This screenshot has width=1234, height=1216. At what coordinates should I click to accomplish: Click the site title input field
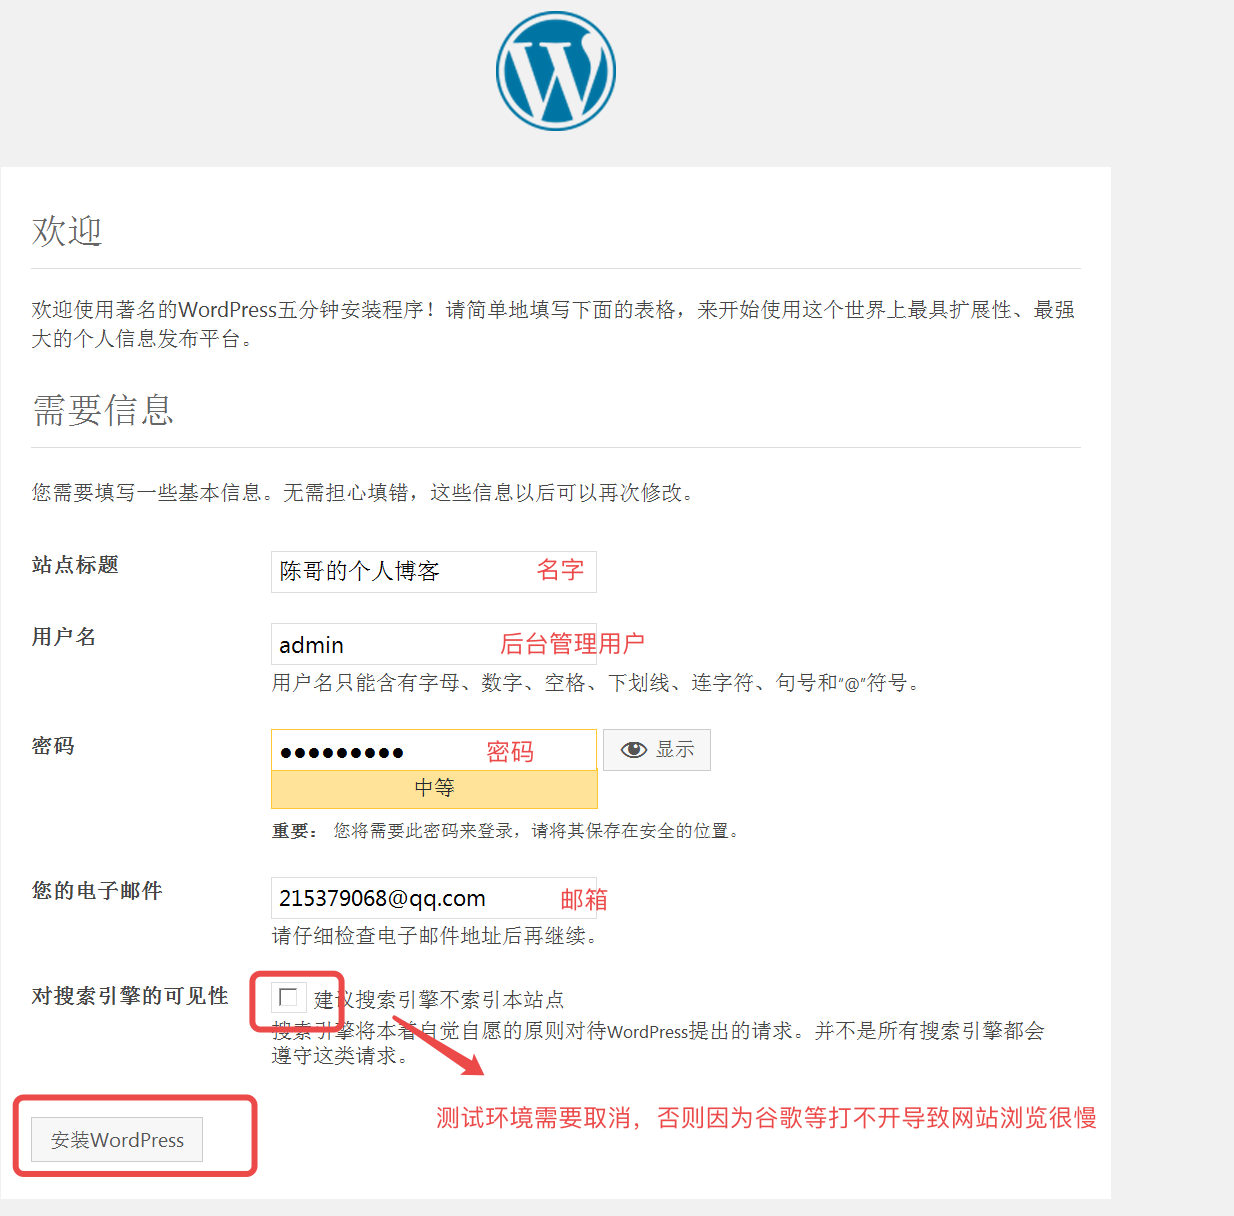pos(434,571)
